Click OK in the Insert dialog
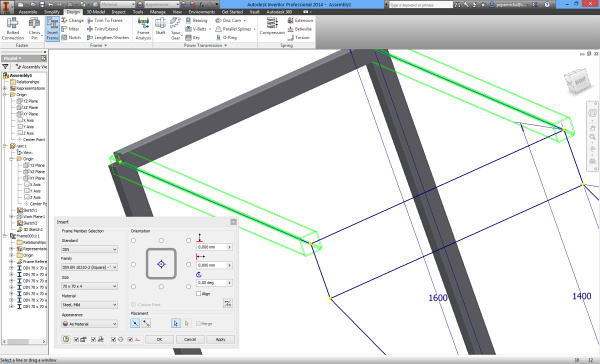The image size is (600, 364). (x=160, y=339)
